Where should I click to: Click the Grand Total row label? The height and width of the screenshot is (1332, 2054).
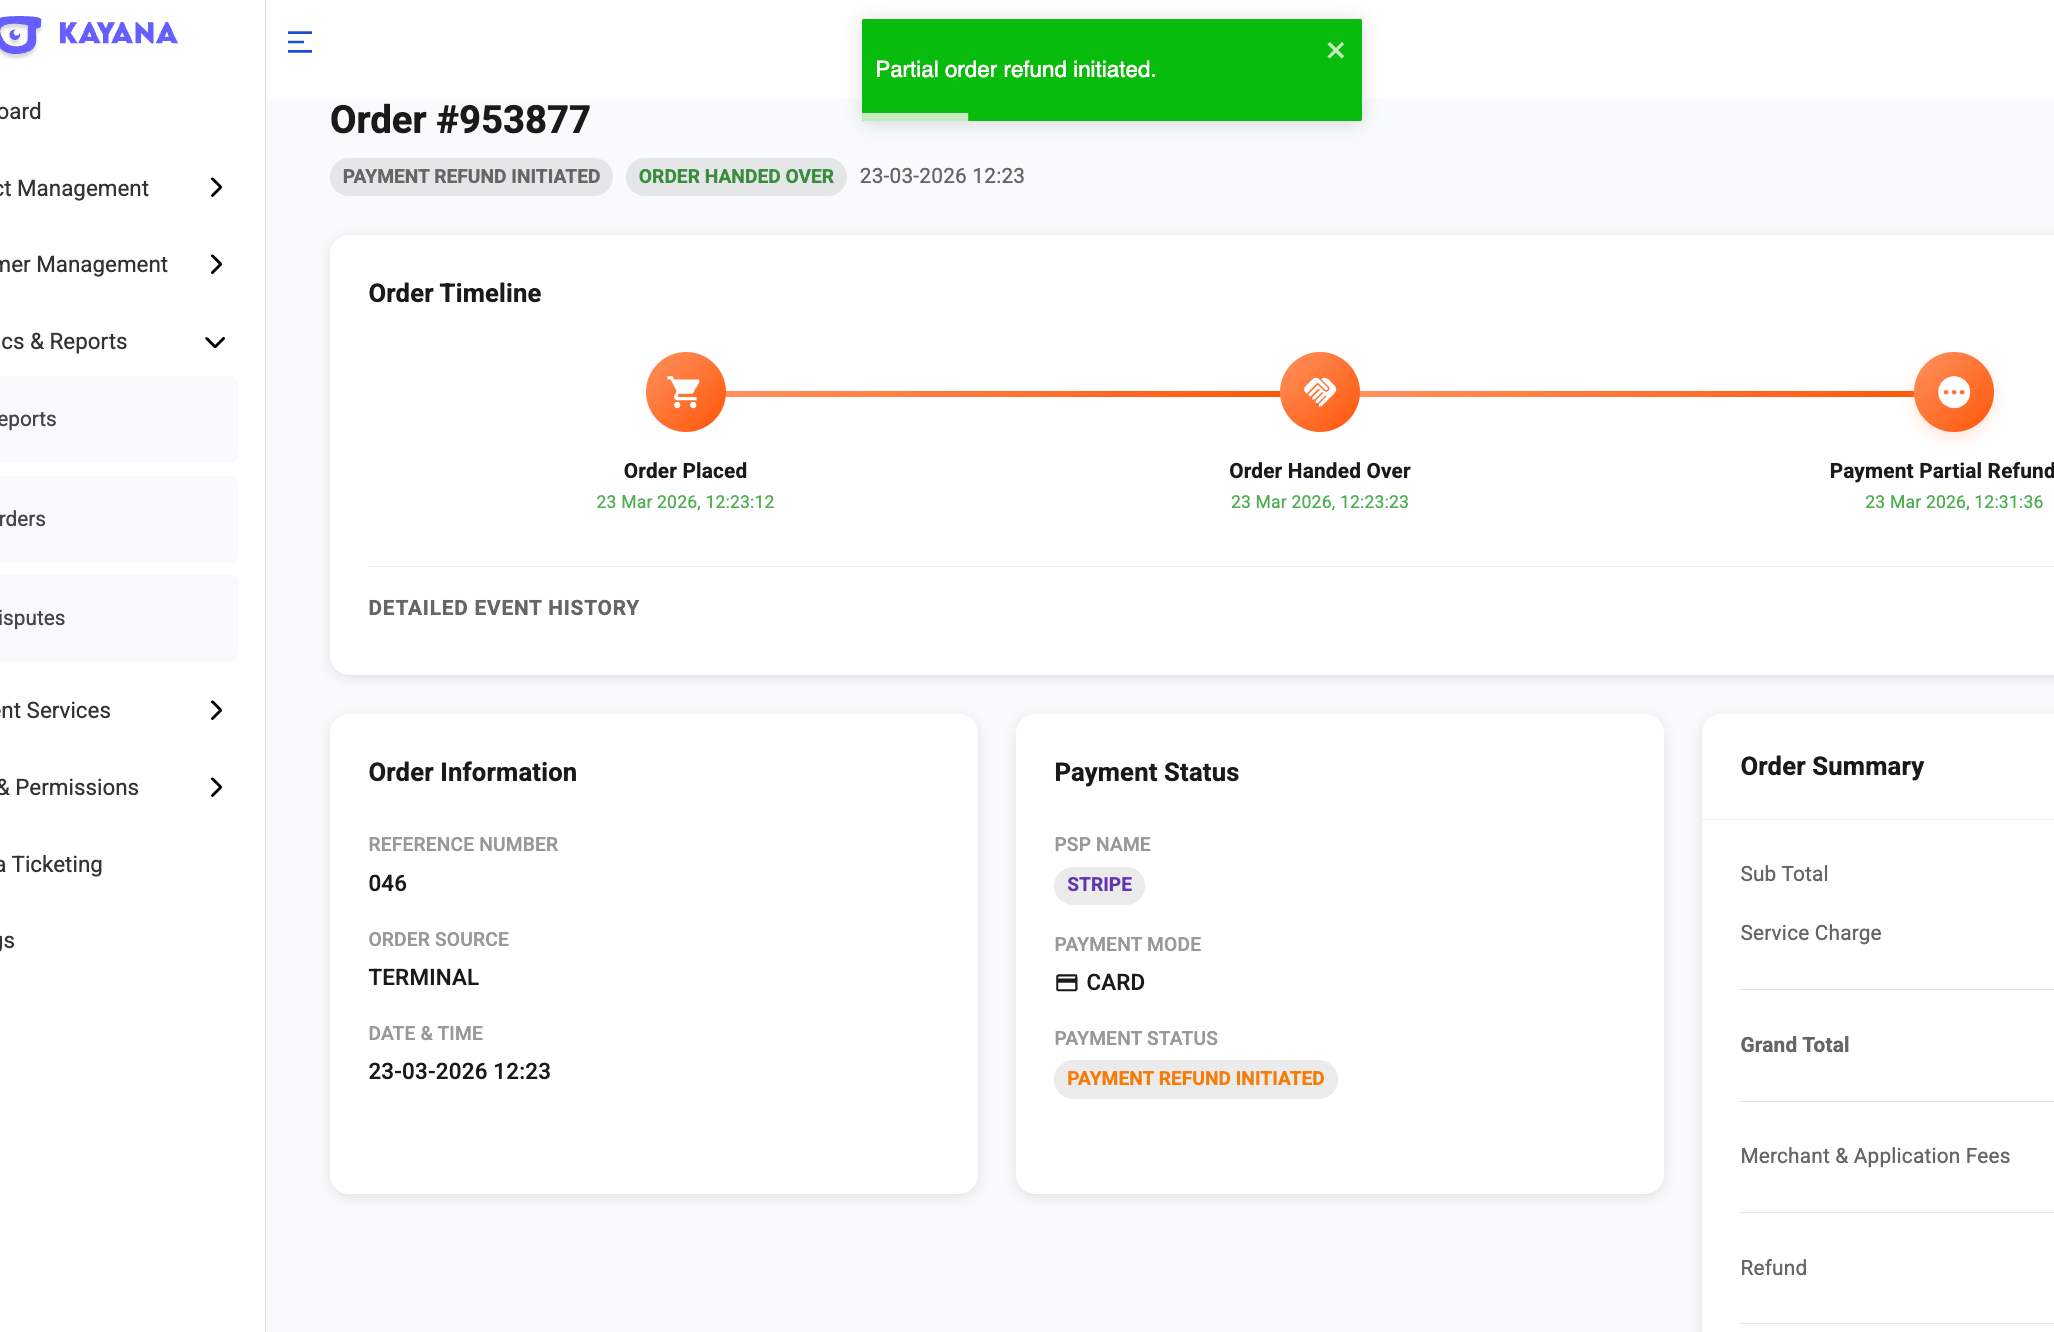(x=1794, y=1045)
